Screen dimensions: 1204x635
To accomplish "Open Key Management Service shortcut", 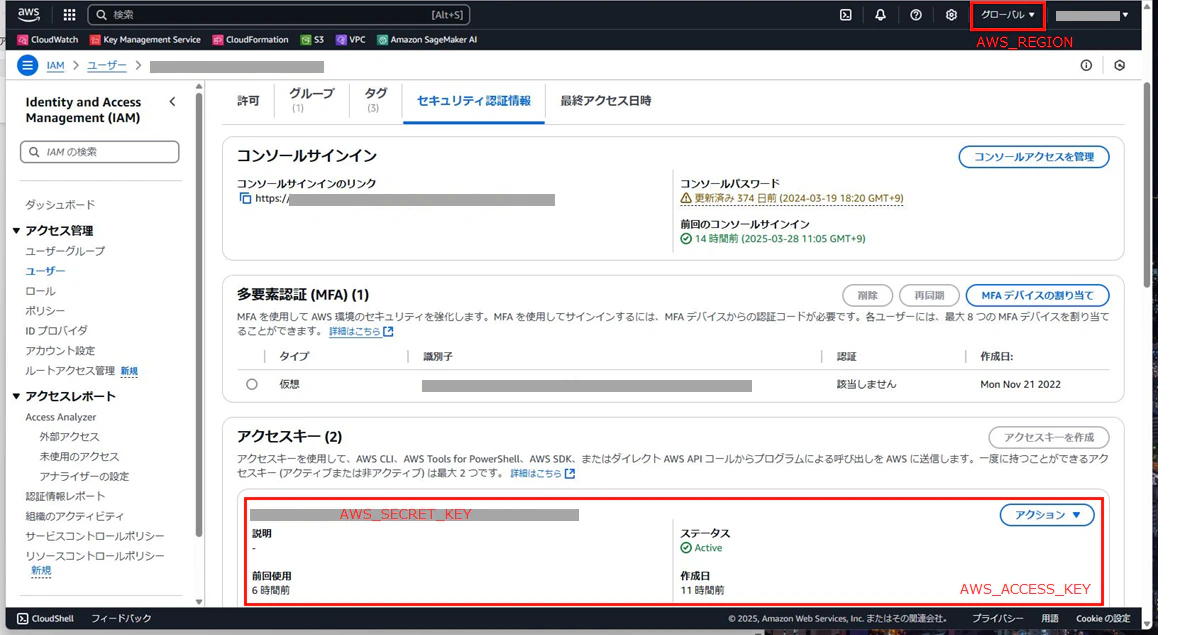I will 145,40.
